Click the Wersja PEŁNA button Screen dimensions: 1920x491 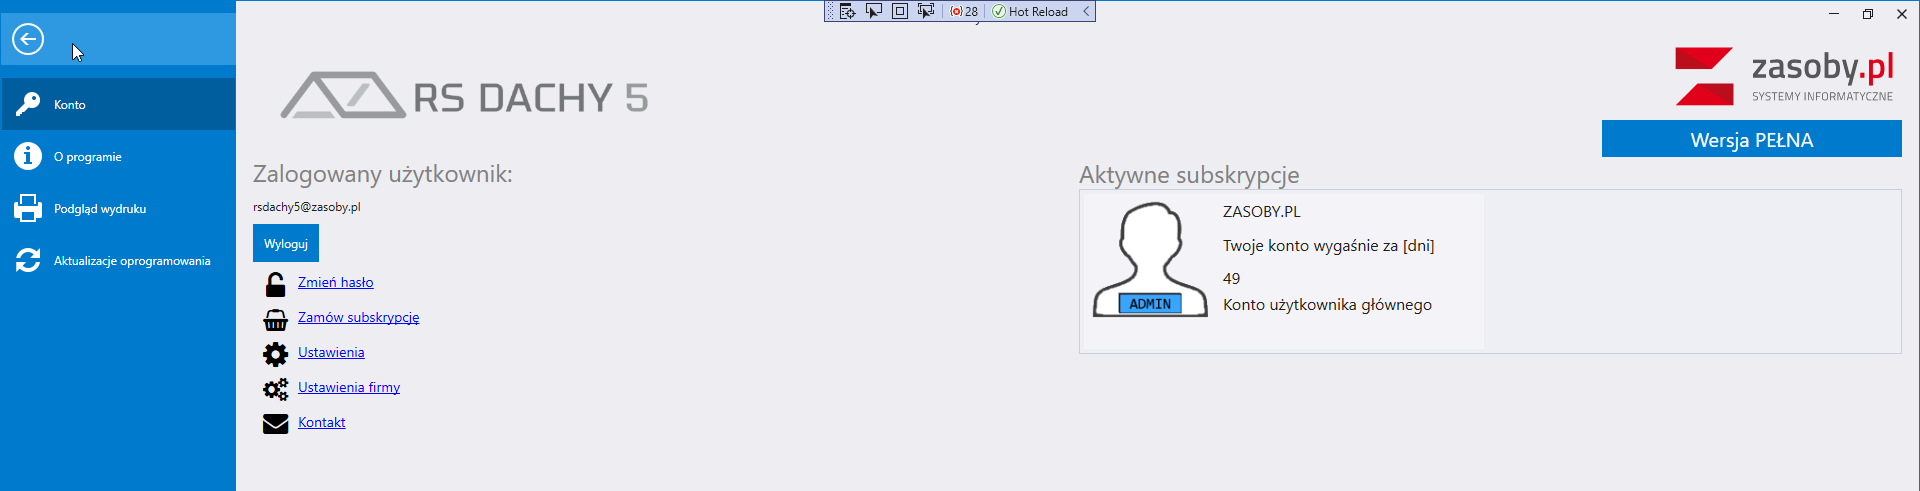click(x=1751, y=140)
